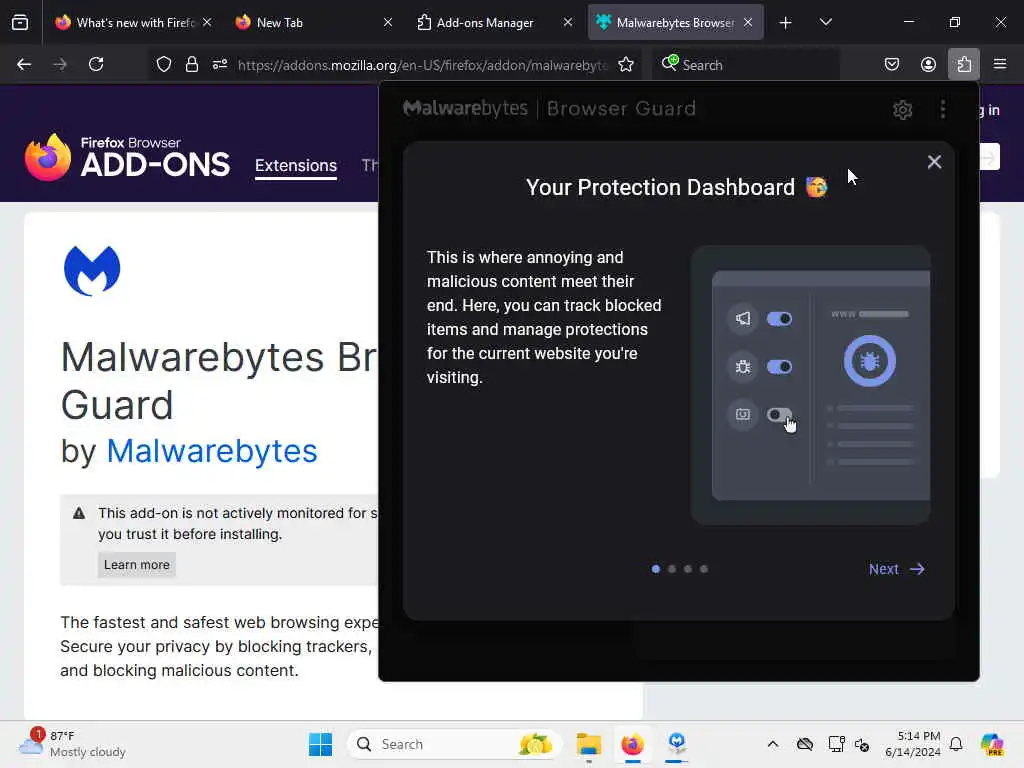The image size is (1024, 768).
Task: Reload the current page
Action: pyautogui.click(x=96, y=64)
